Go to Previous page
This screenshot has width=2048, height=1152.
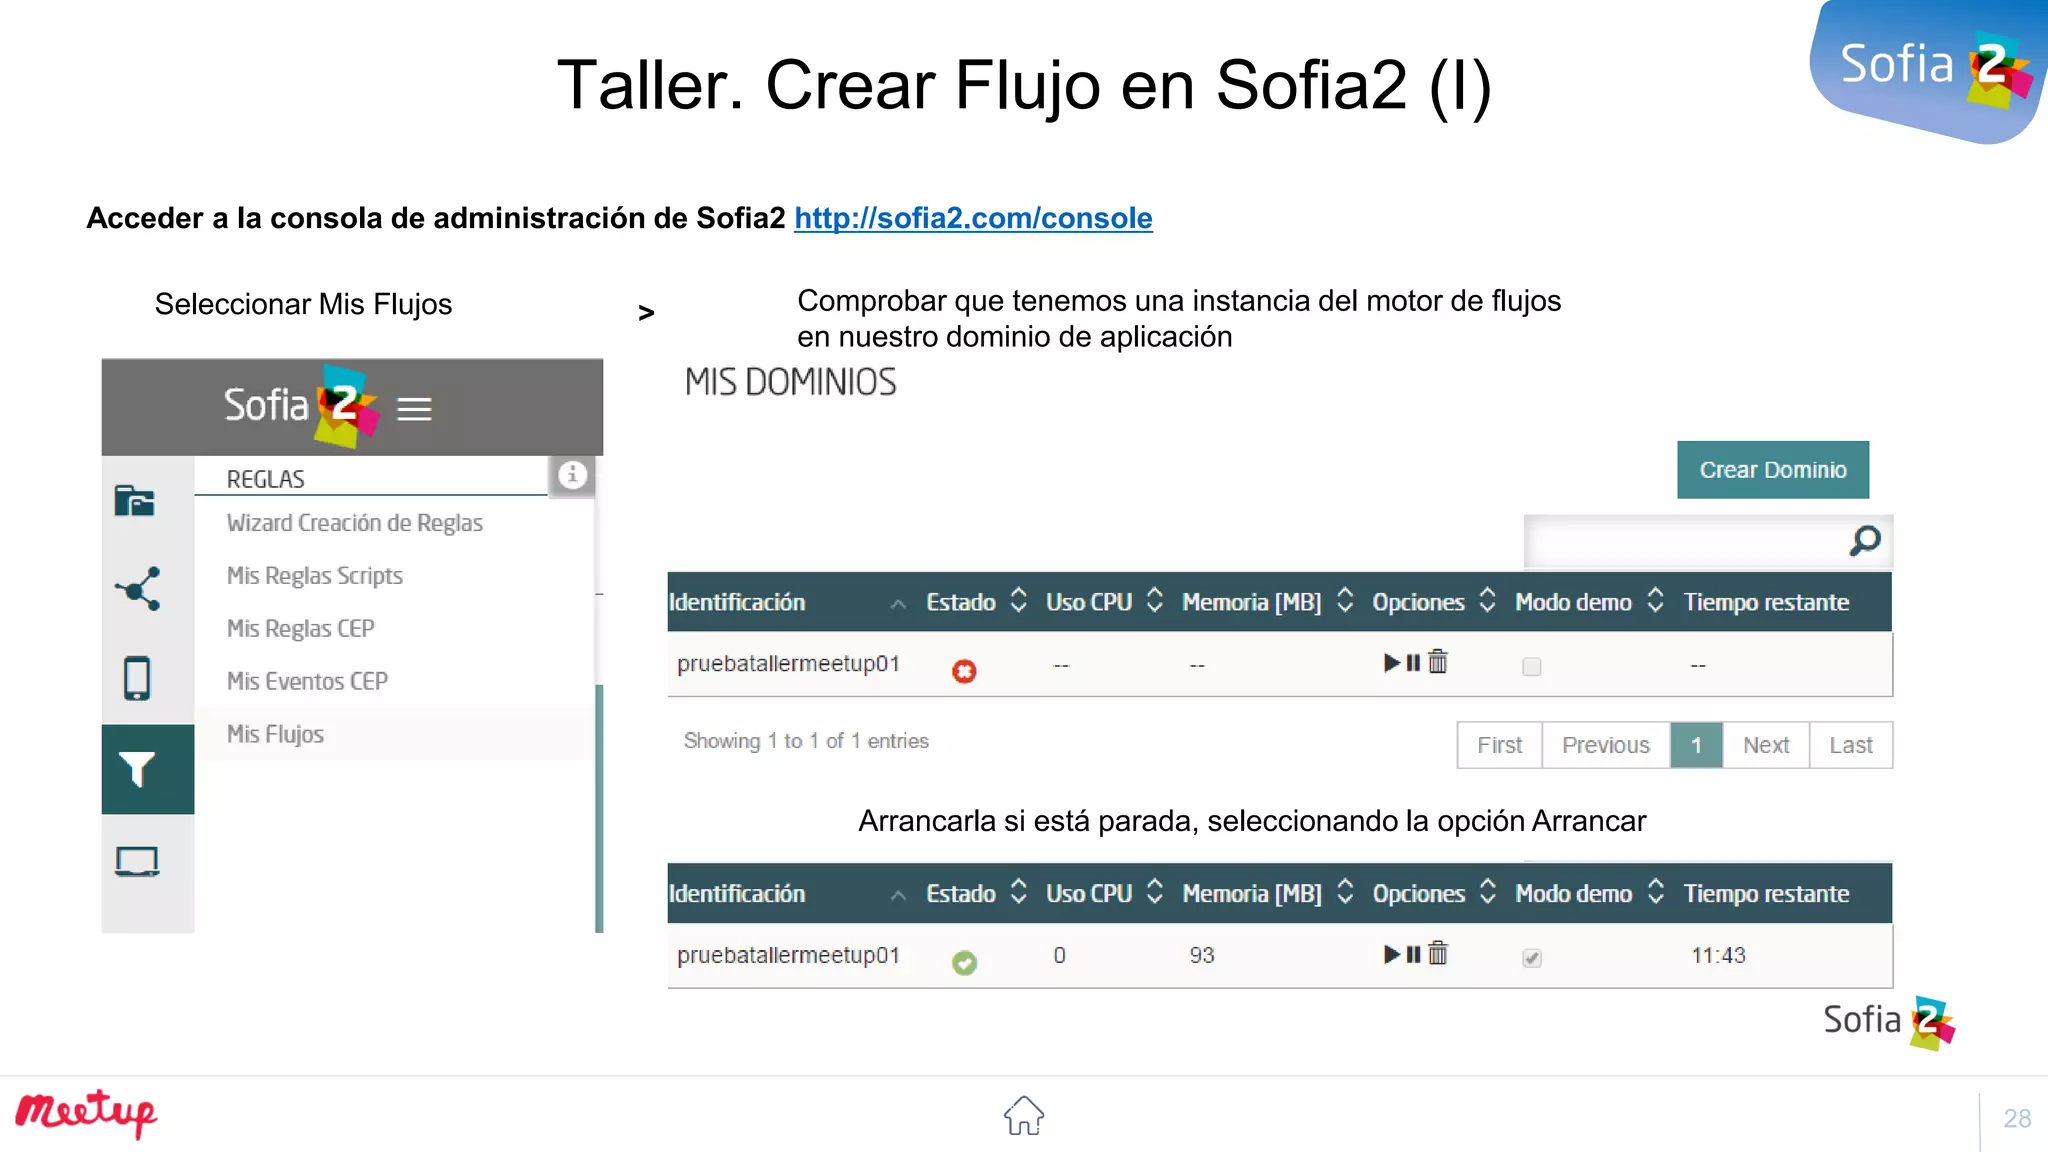click(1605, 745)
